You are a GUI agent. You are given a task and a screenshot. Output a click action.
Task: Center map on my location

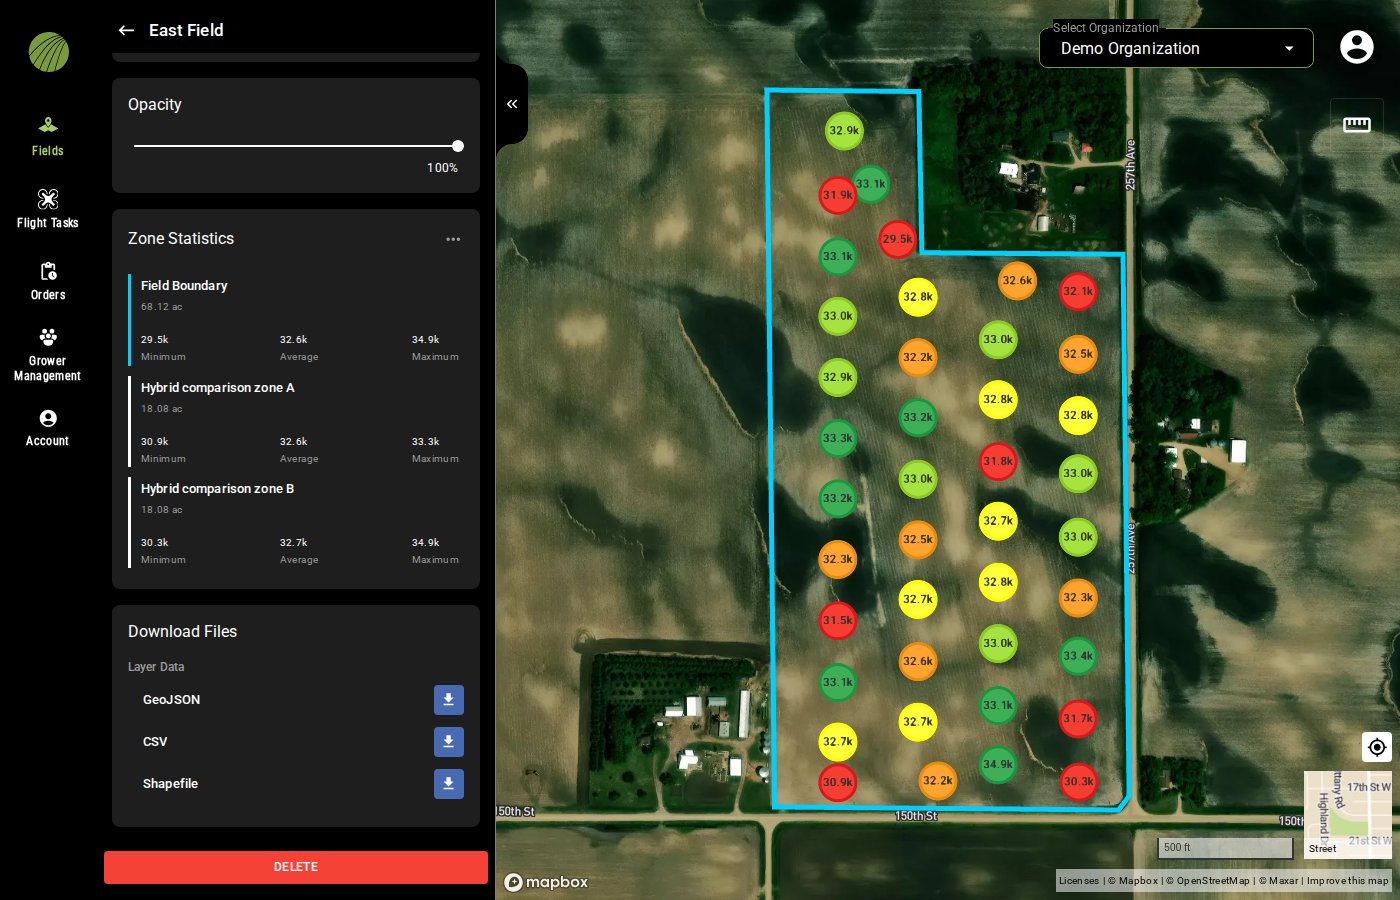(x=1377, y=747)
